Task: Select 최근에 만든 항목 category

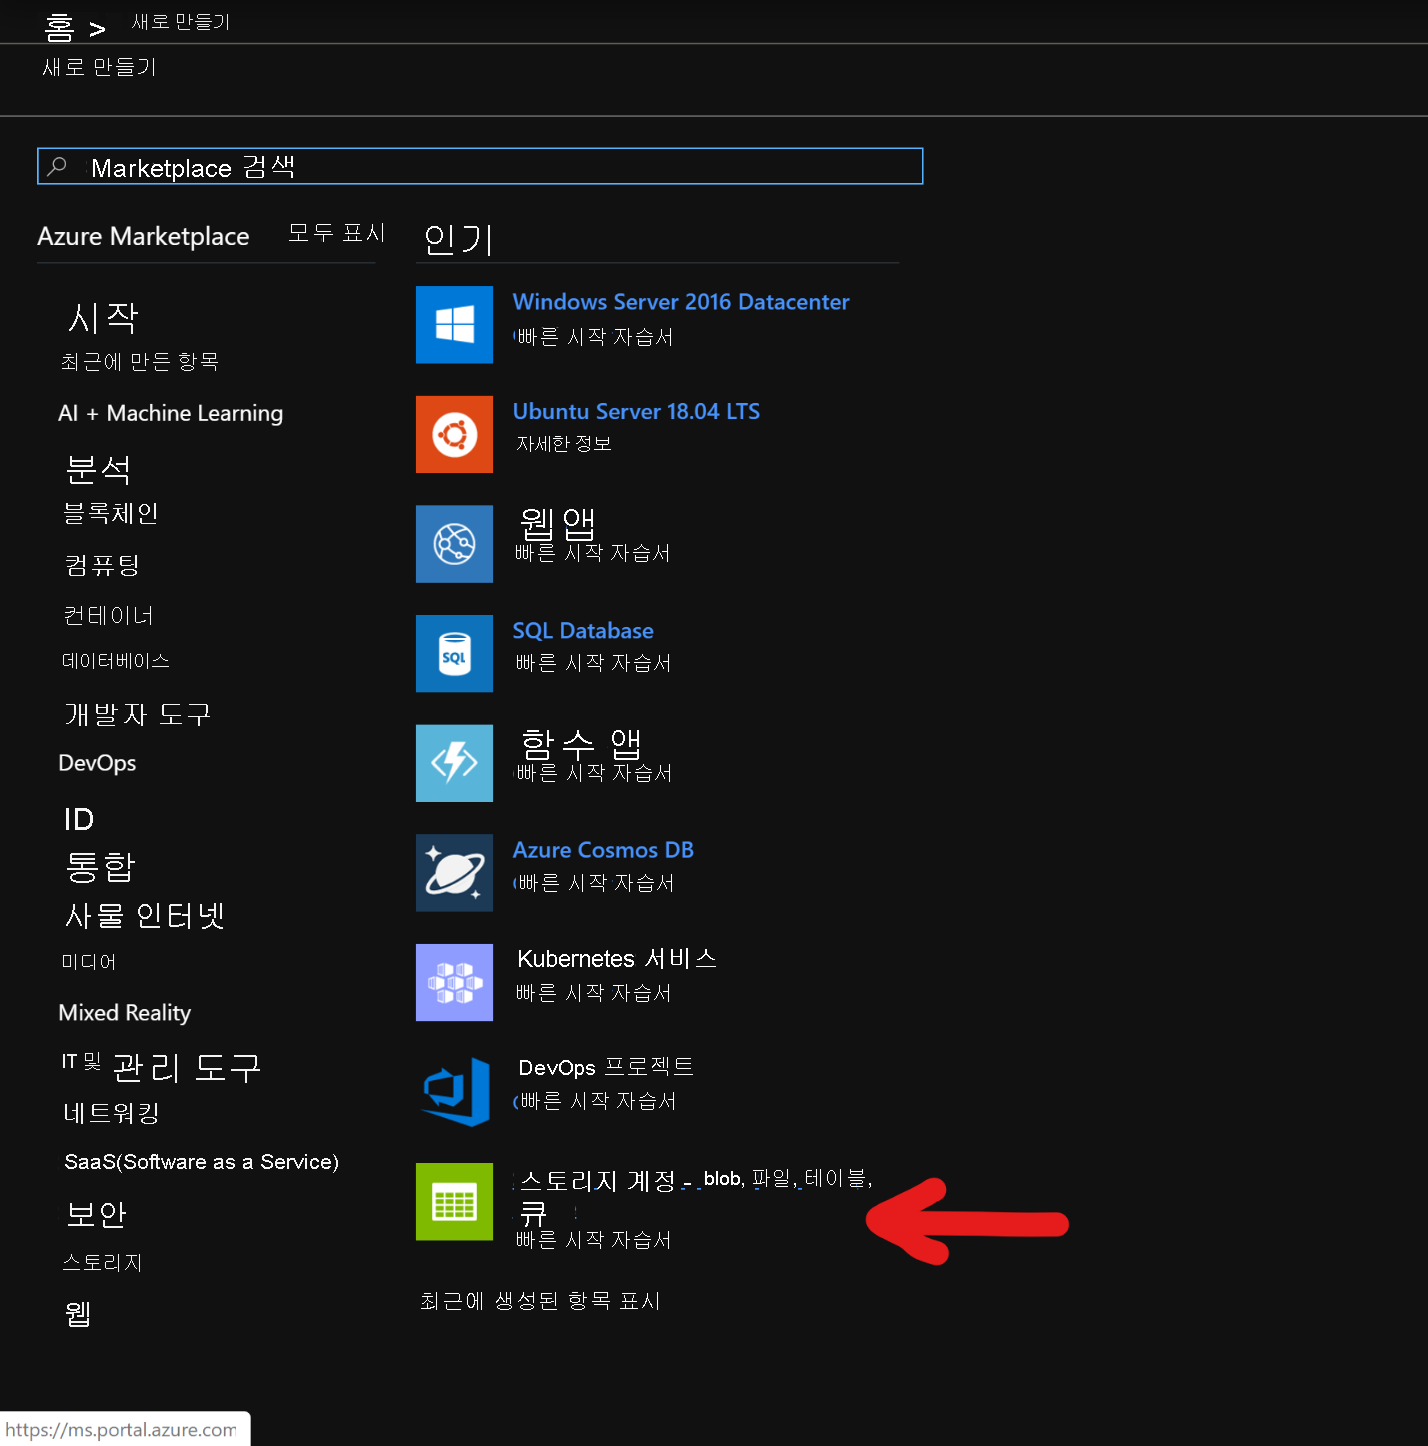Action: click(140, 362)
